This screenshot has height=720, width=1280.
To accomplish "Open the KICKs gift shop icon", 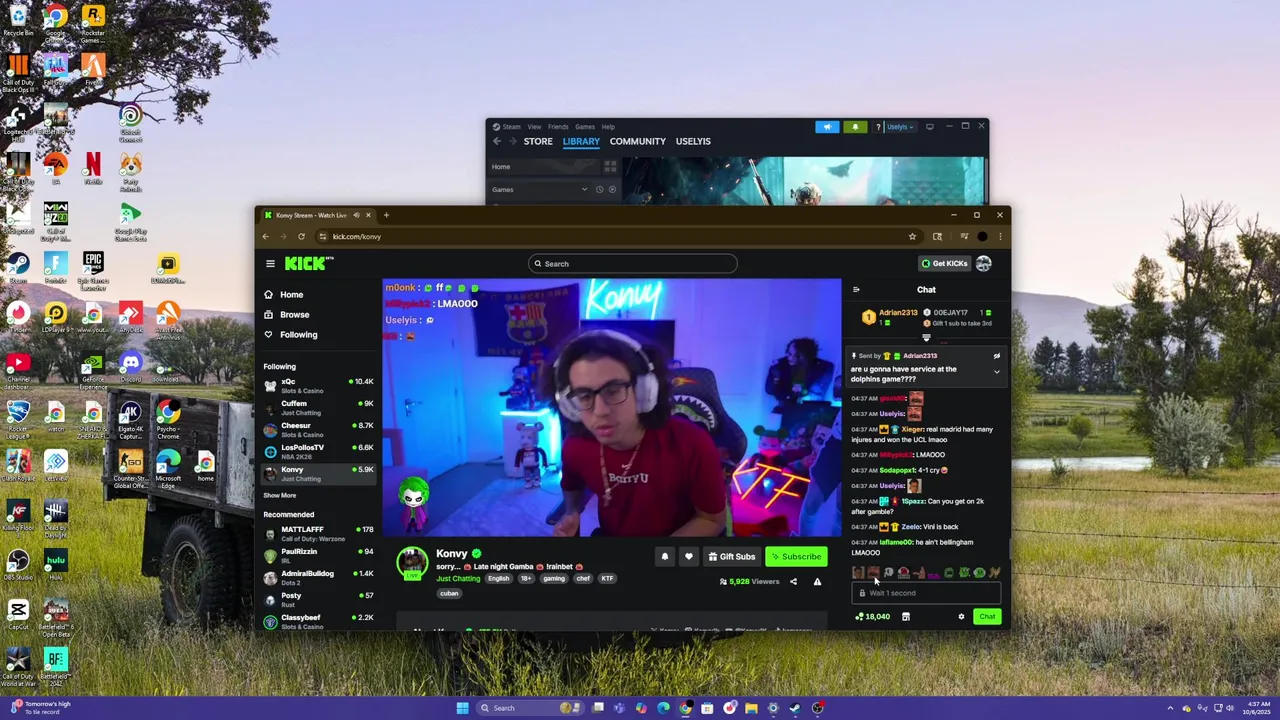I will 906,617.
